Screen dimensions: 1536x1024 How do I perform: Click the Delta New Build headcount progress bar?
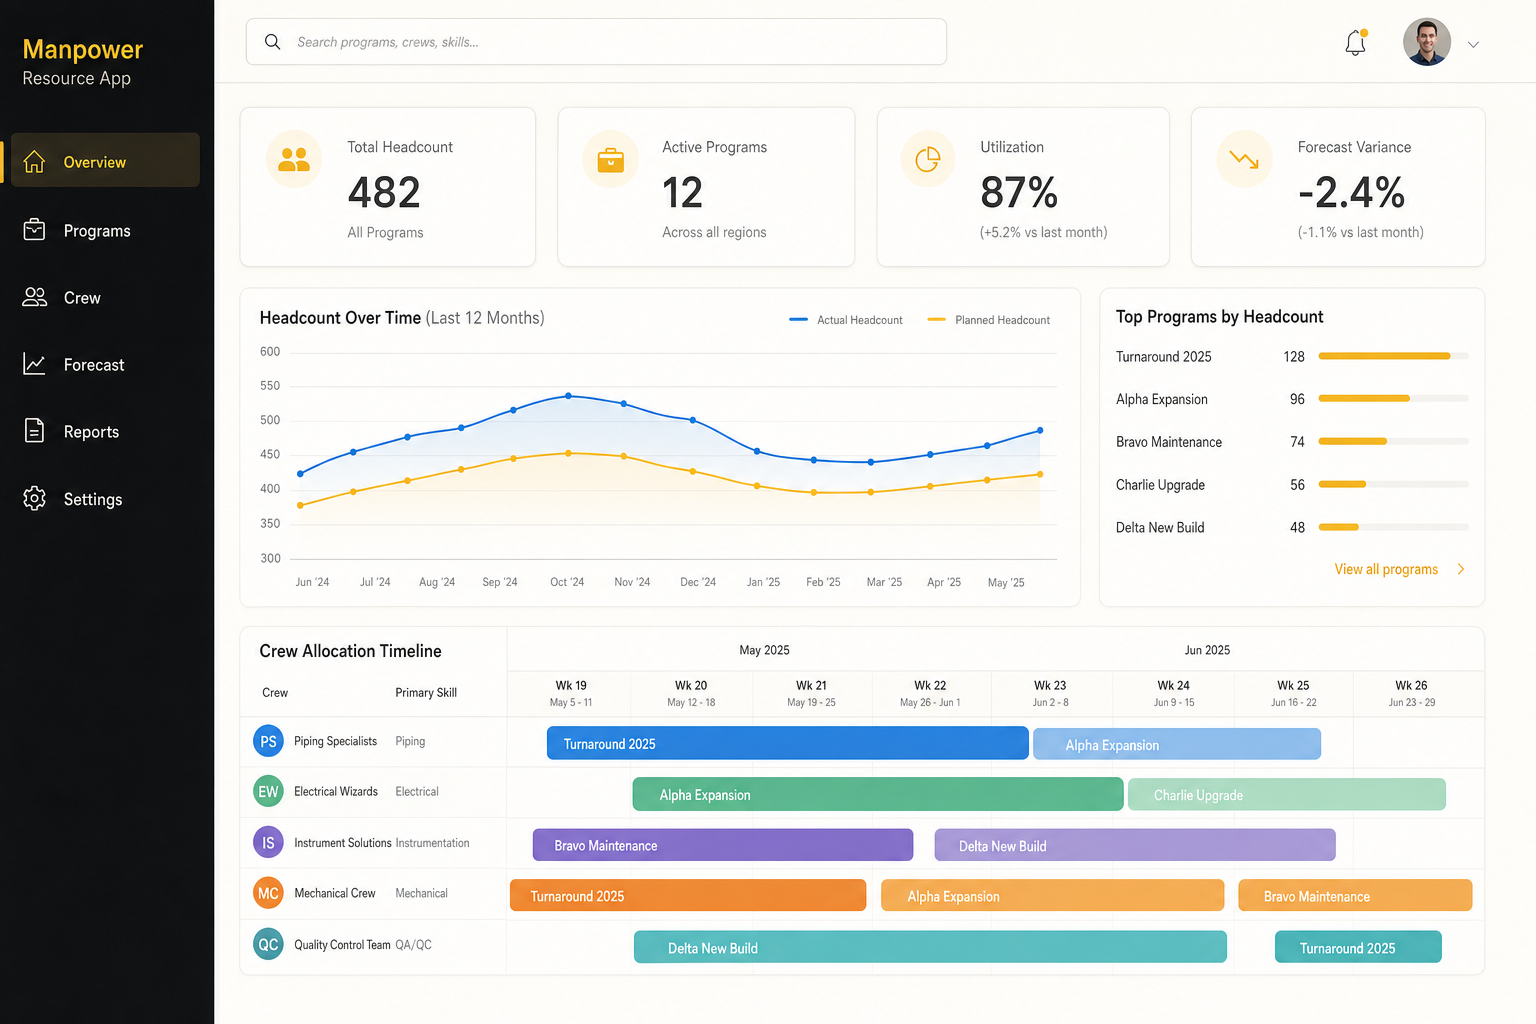pos(1393,527)
